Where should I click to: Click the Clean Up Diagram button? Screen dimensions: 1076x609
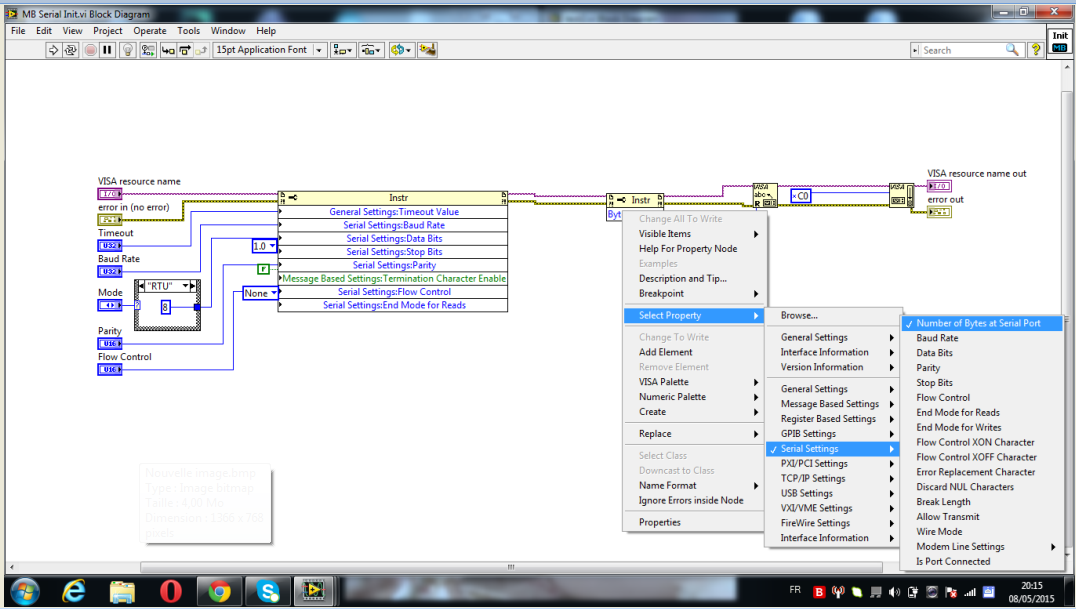pyautogui.click(x=427, y=49)
